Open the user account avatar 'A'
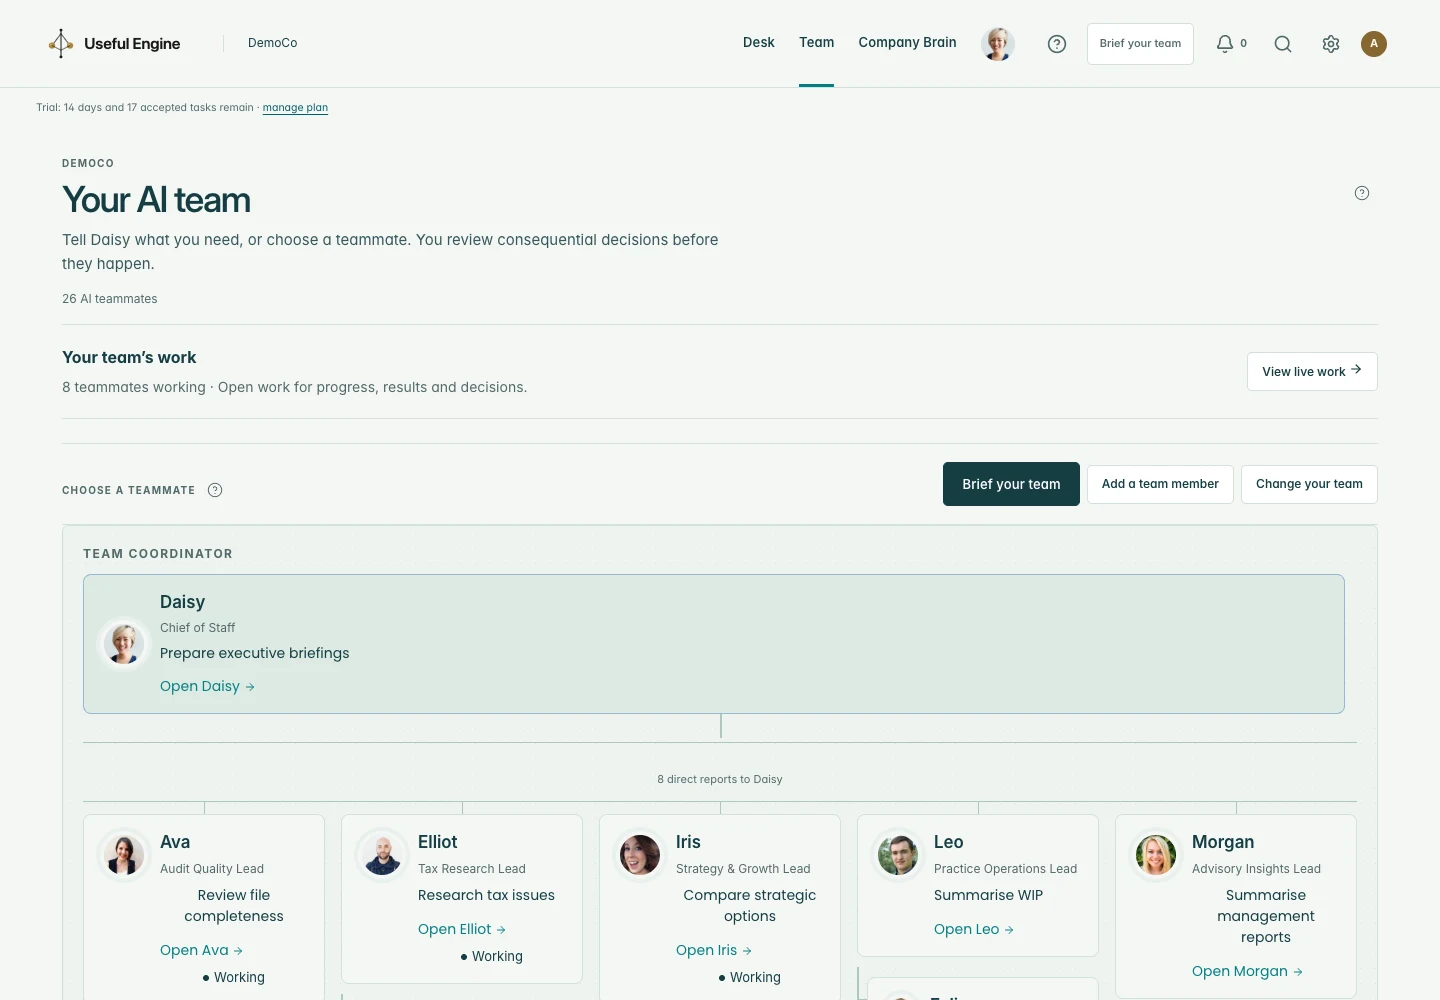Viewport: 1440px width, 1000px height. (1374, 44)
